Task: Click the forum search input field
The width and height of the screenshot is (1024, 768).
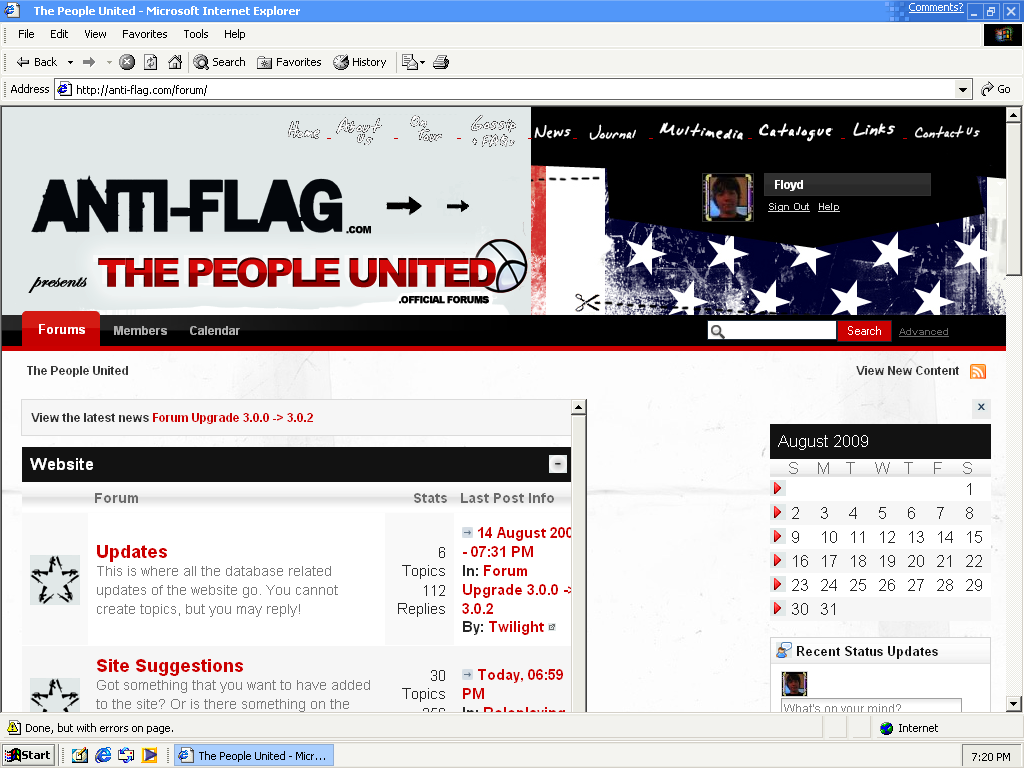Action: [780, 331]
